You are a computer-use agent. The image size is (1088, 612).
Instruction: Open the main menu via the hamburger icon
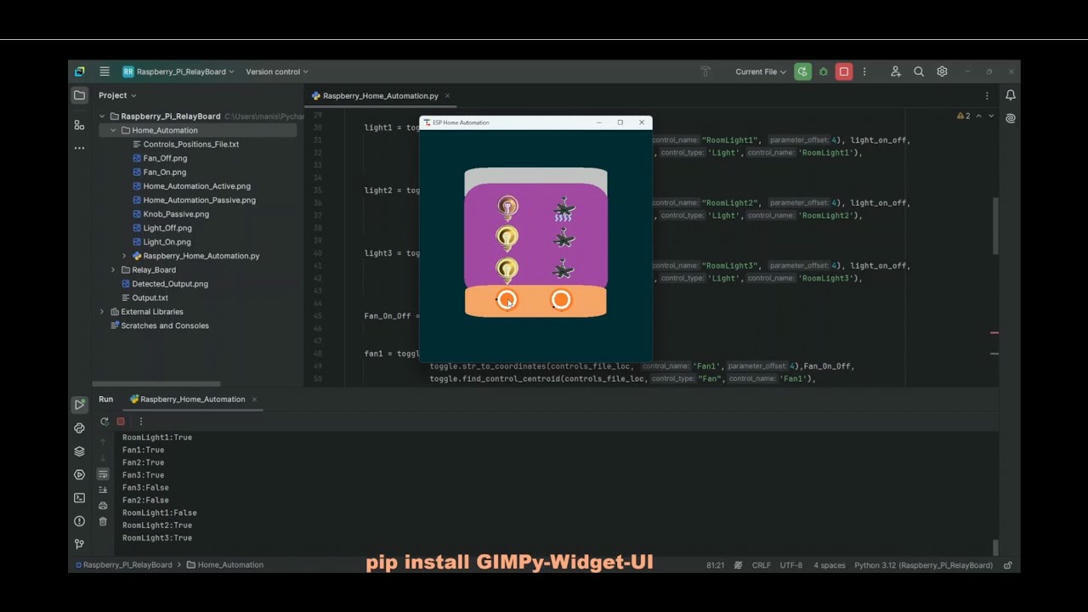coord(103,71)
